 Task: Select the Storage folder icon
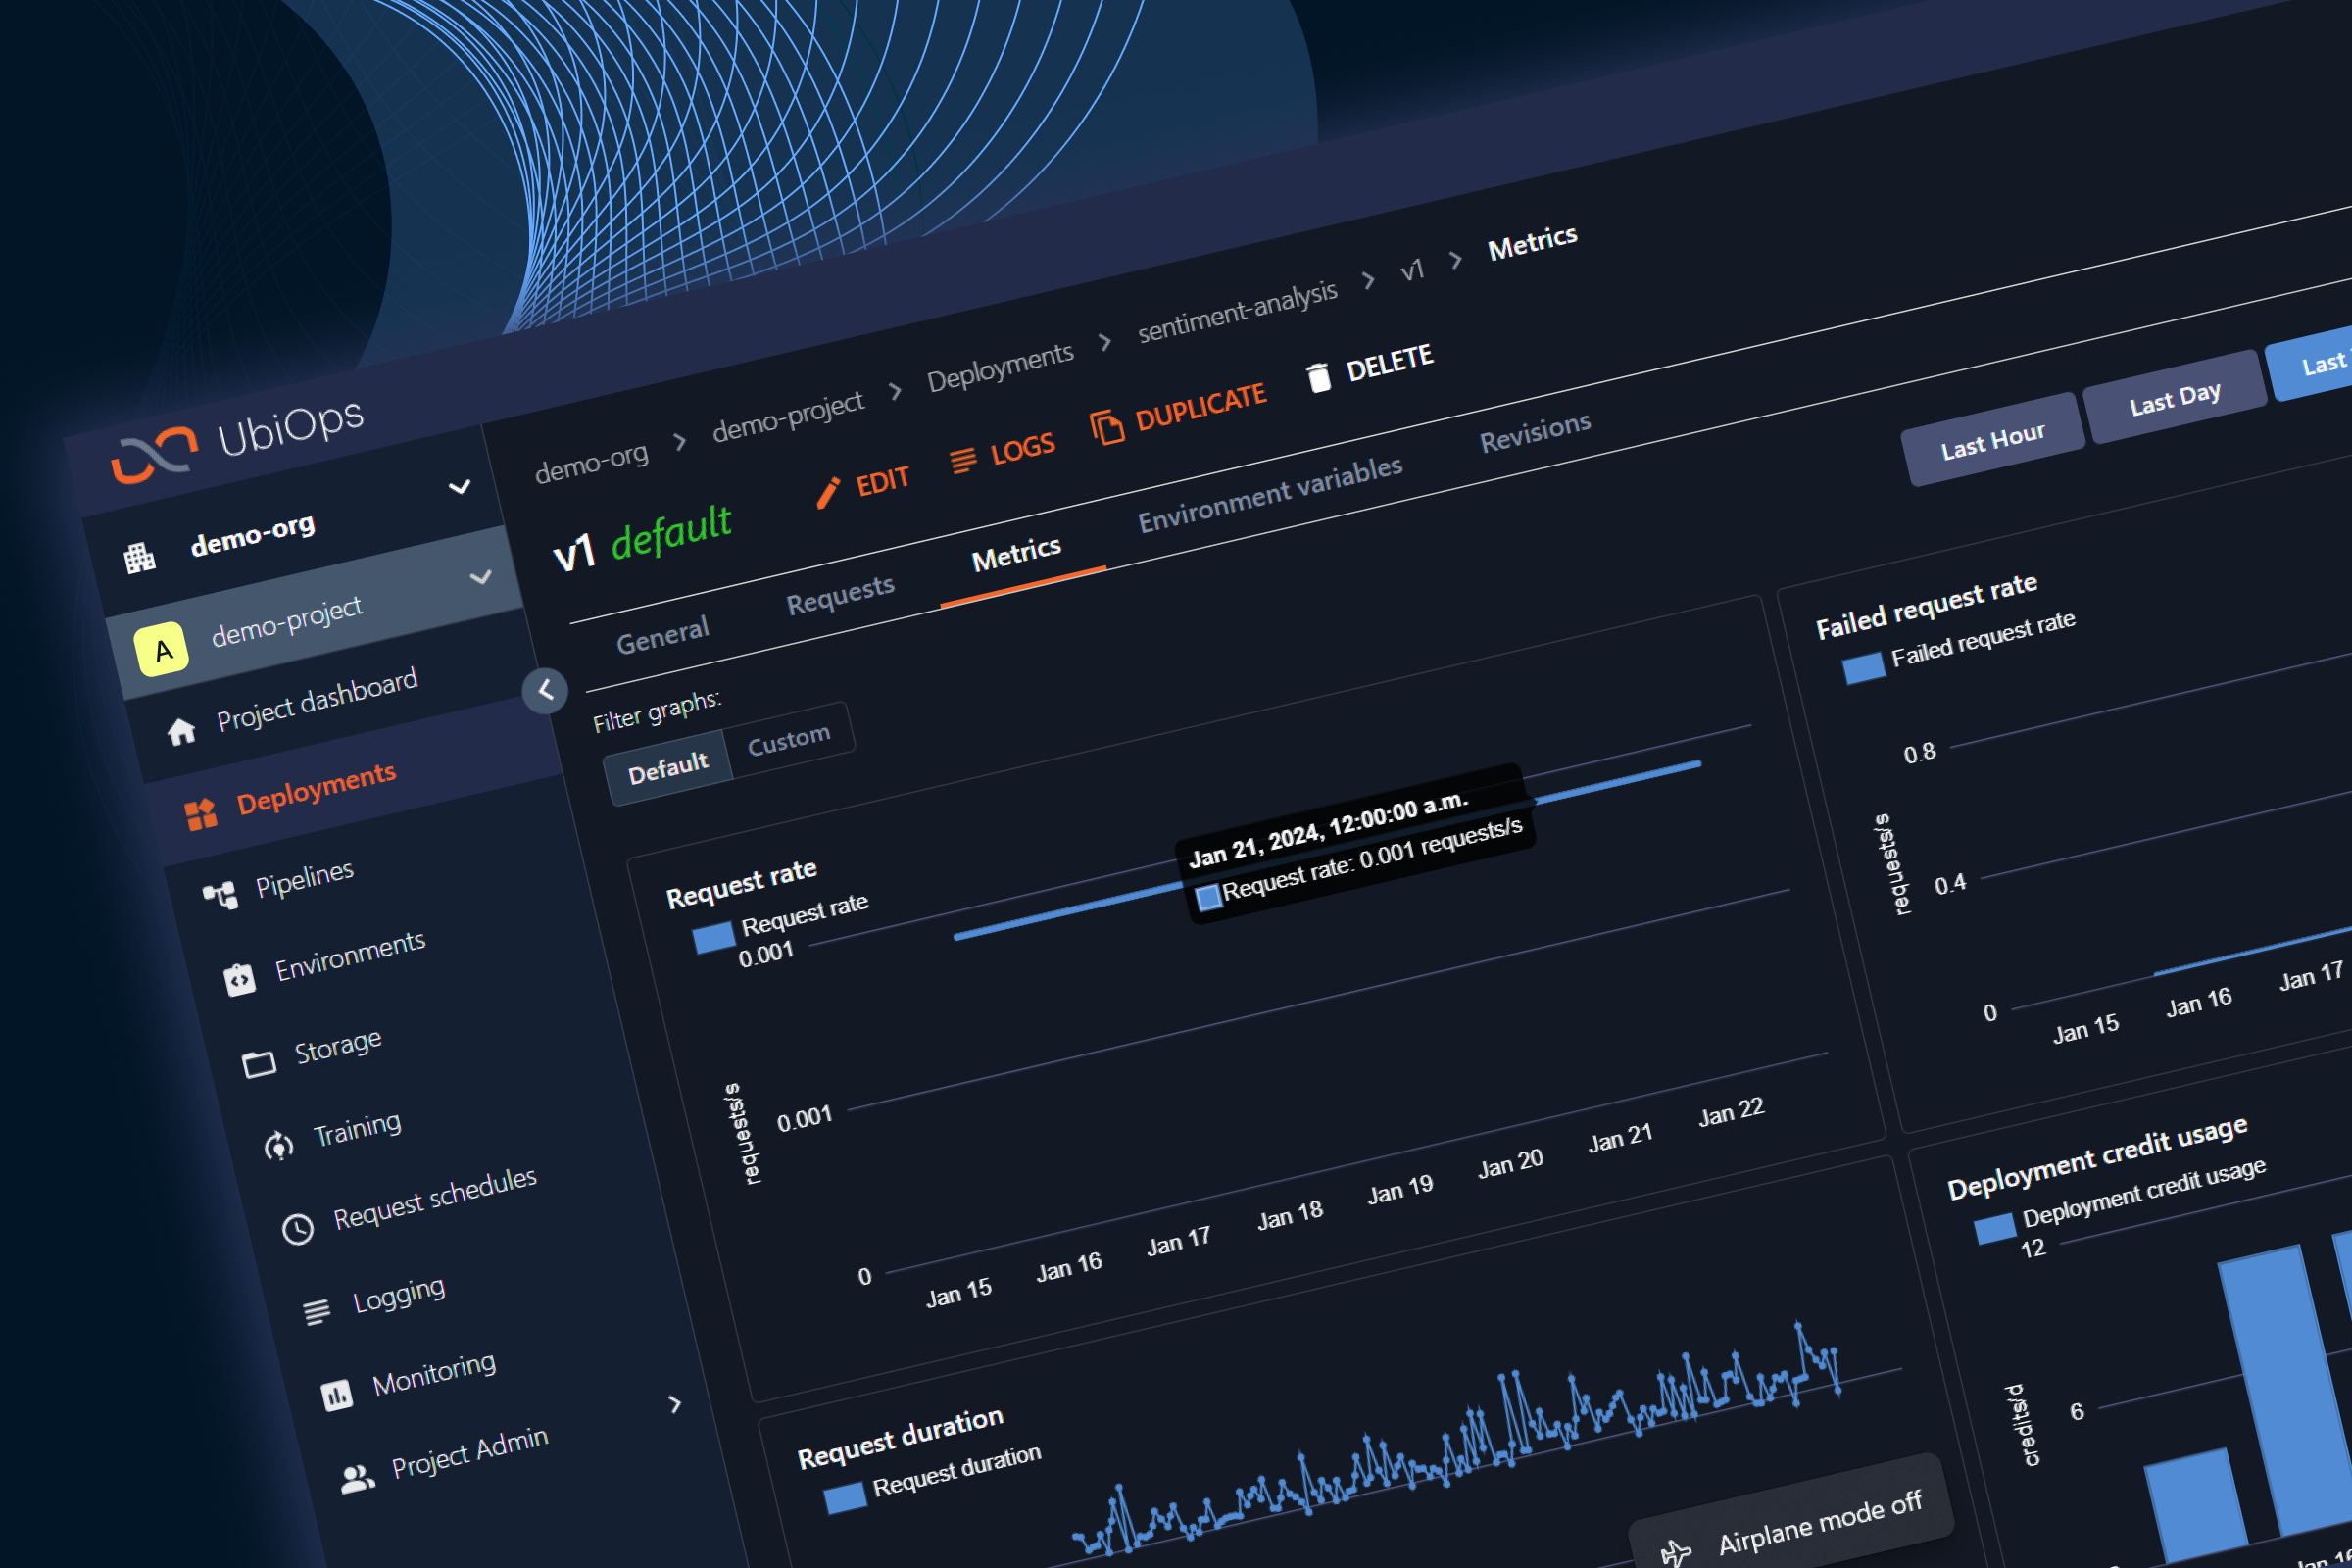tap(259, 1063)
